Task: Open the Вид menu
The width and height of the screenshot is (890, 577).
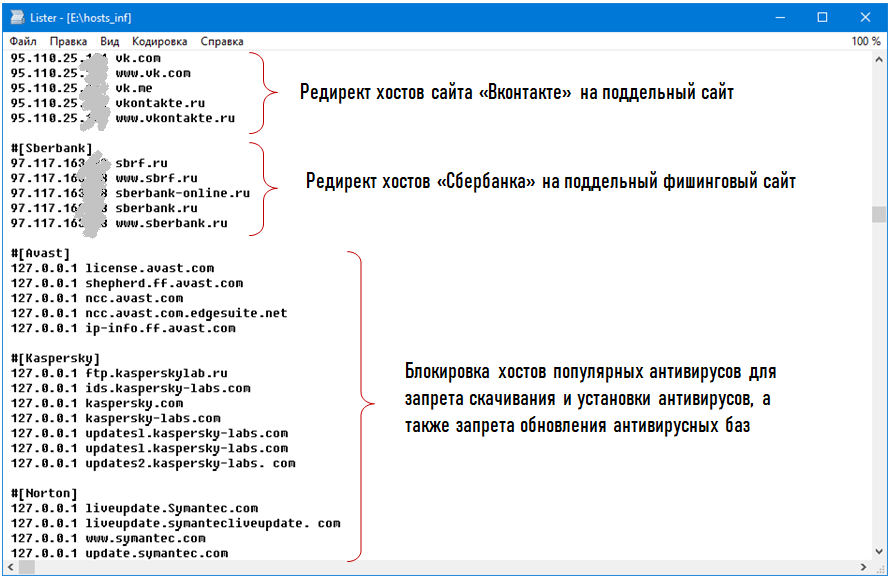Action: point(110,41)
